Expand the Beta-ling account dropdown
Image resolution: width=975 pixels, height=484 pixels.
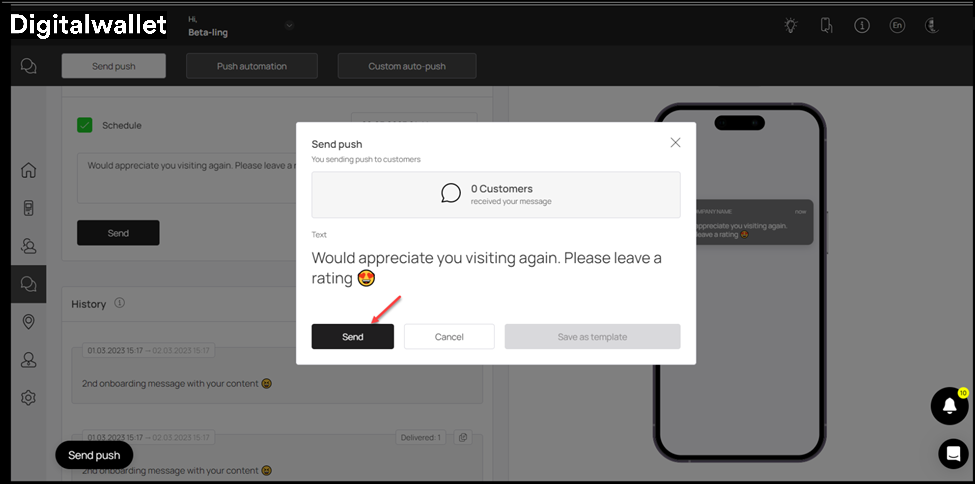click(x=289, y=26)
